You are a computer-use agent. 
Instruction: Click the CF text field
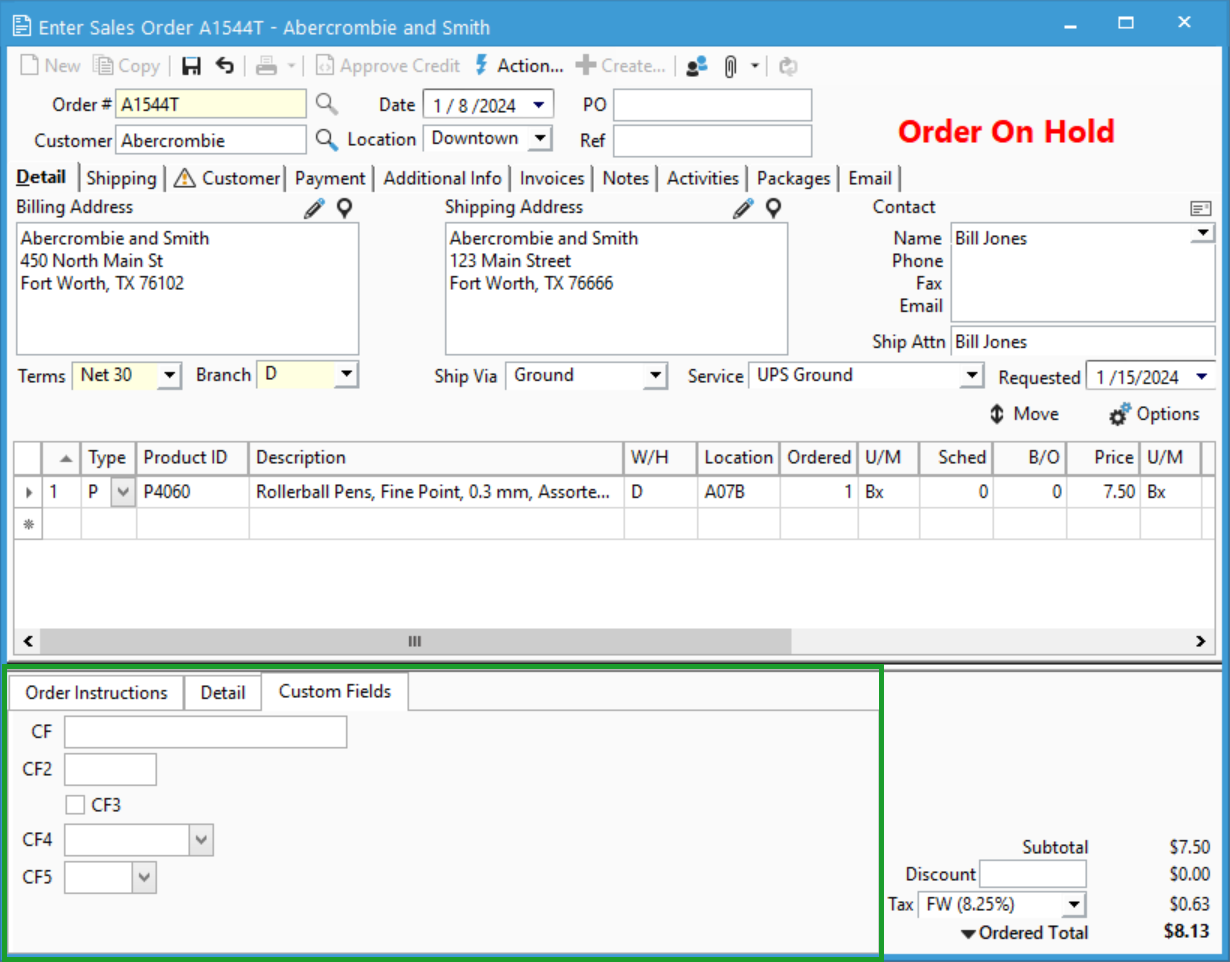[205, 732]
